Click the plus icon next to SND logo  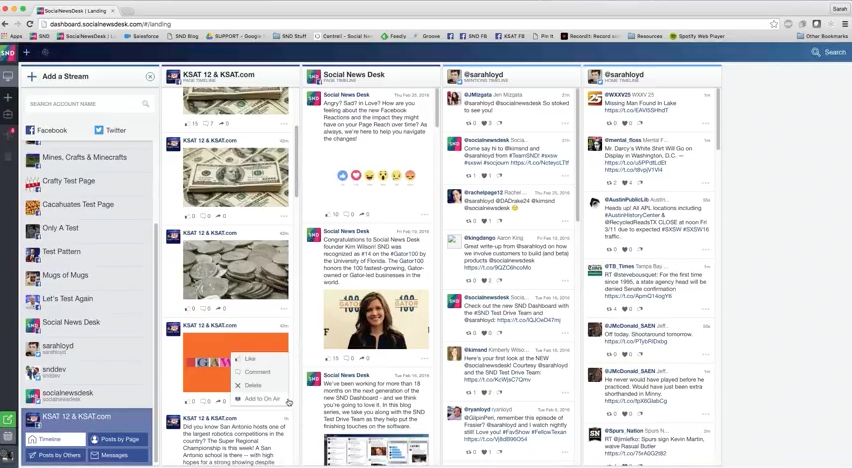(x=26, y=52)
